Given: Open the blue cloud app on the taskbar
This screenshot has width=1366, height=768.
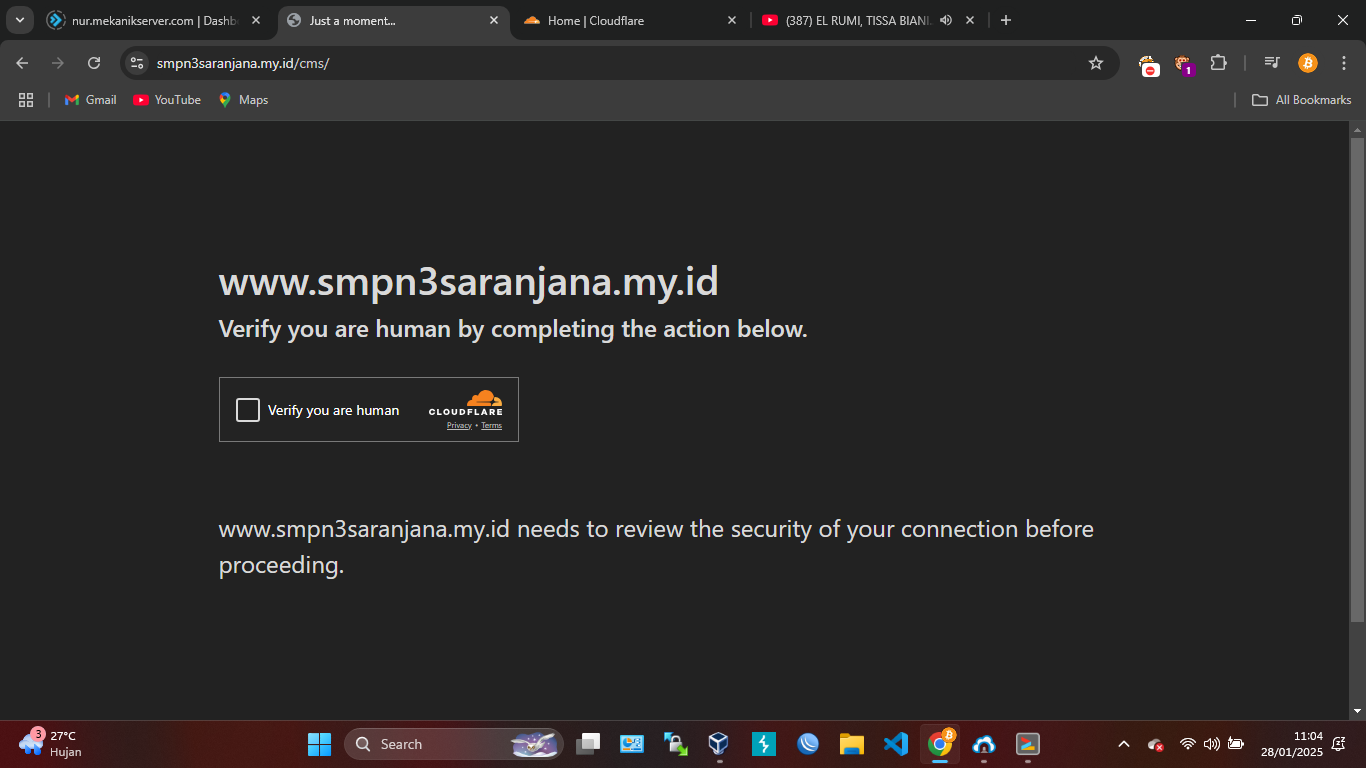Looking at the screenshot, I should (984, 744).
